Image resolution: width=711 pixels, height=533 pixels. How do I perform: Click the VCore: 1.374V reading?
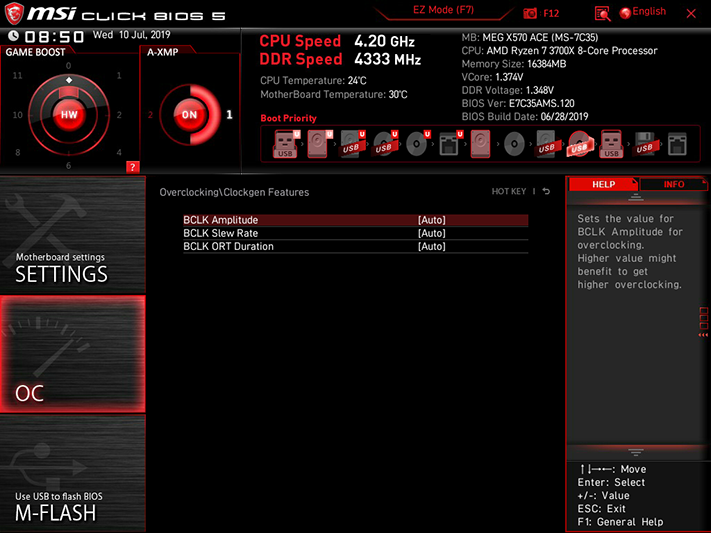[492, 77]
